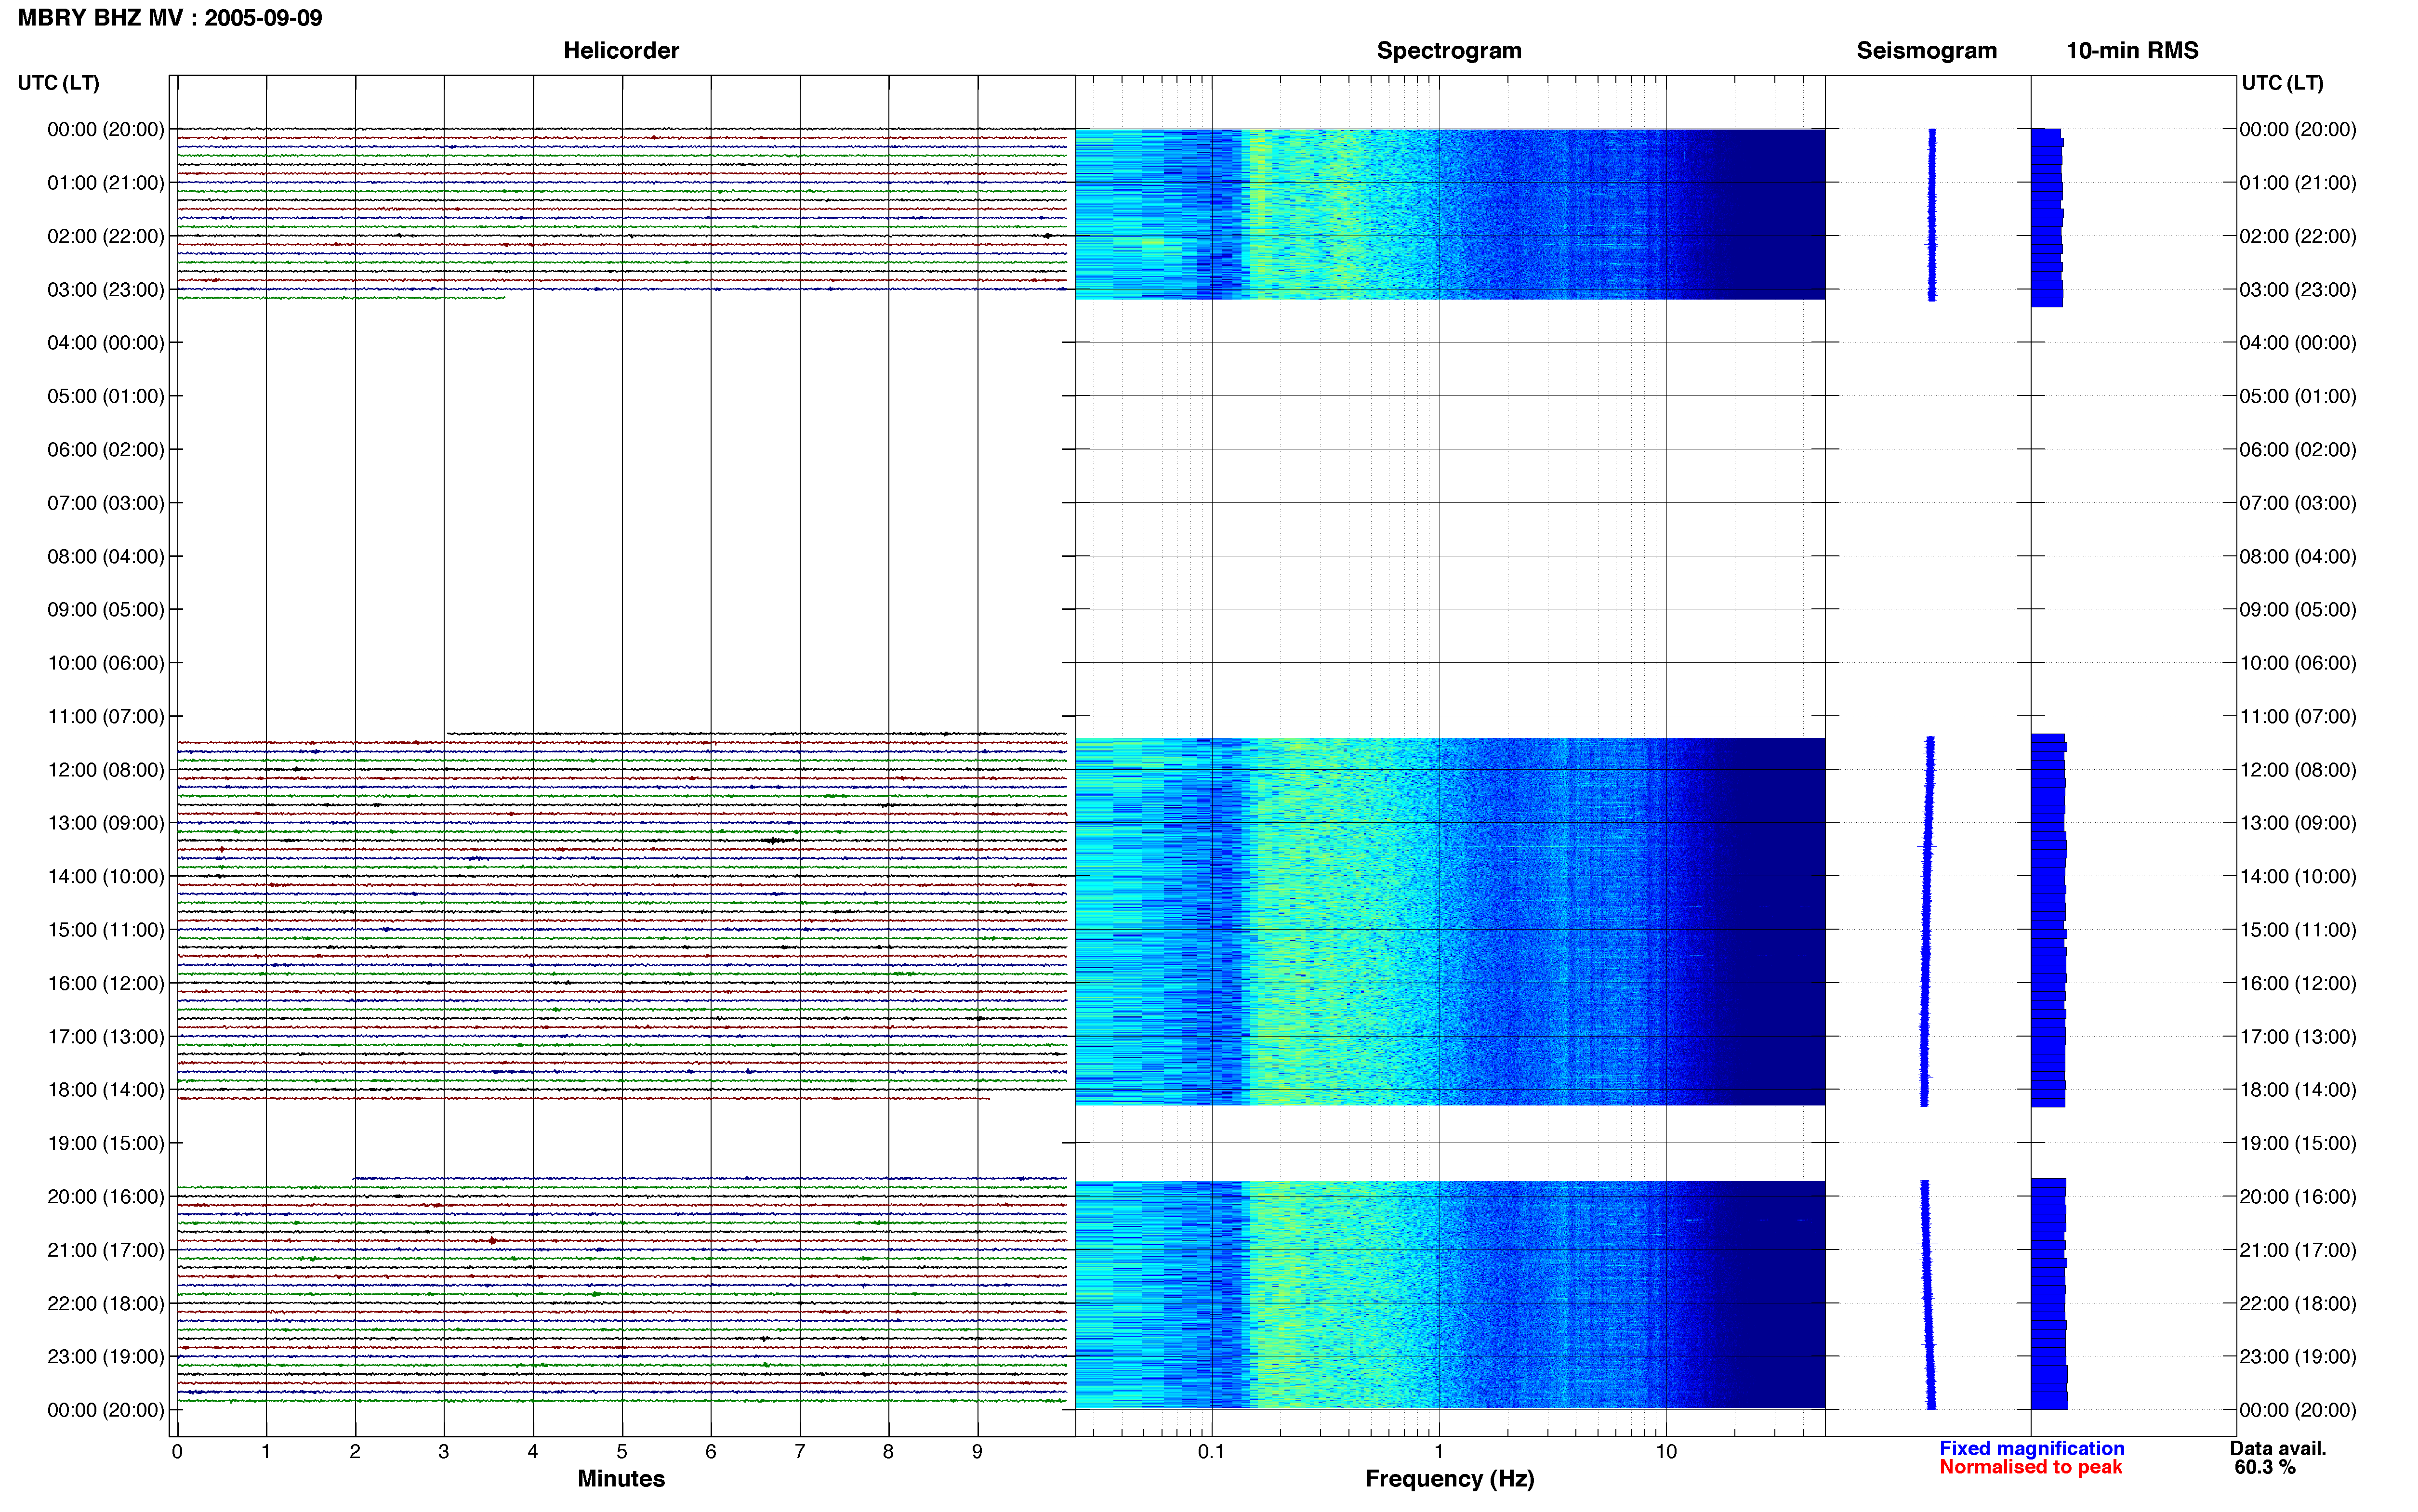Click 'UTC (LT)' label beside the RMS axis
This screenshot has height=1512, width=2418.
click(x=2282, y=83)
